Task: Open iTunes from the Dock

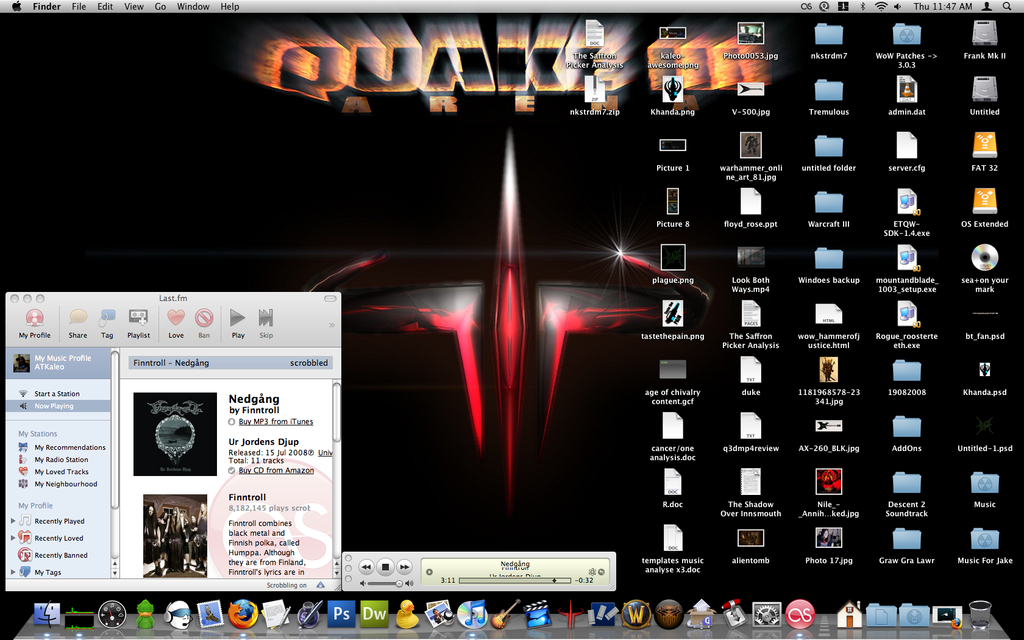Action: click(472, 614)
